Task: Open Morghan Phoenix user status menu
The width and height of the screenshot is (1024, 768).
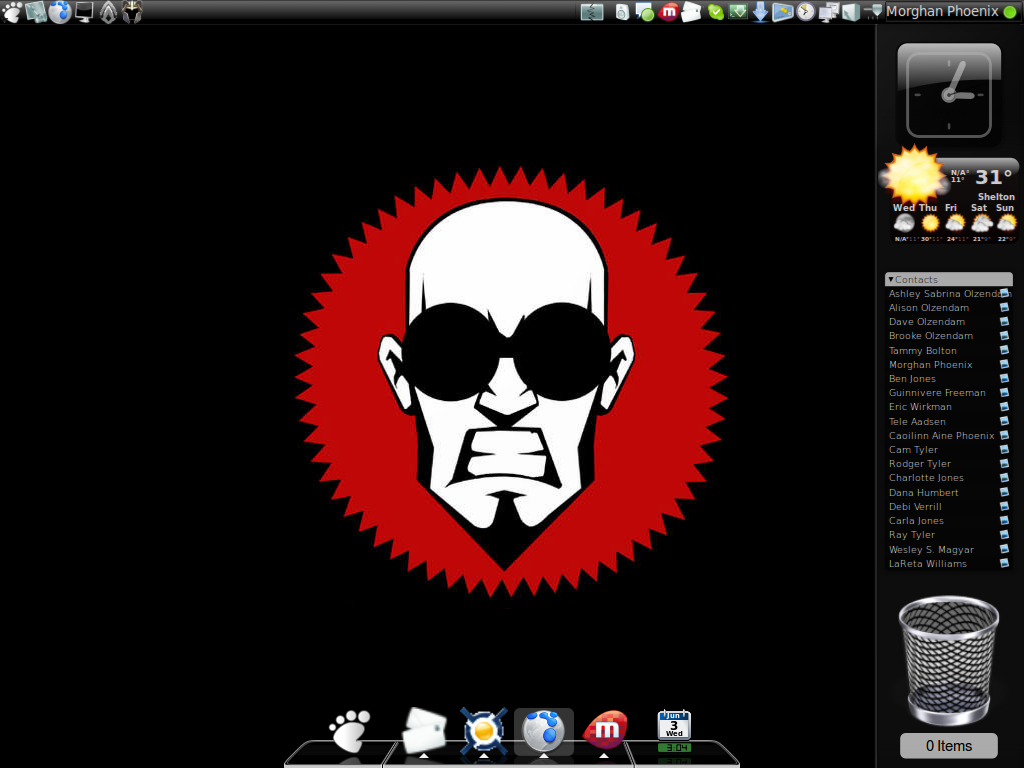Action: click(942, 12)
